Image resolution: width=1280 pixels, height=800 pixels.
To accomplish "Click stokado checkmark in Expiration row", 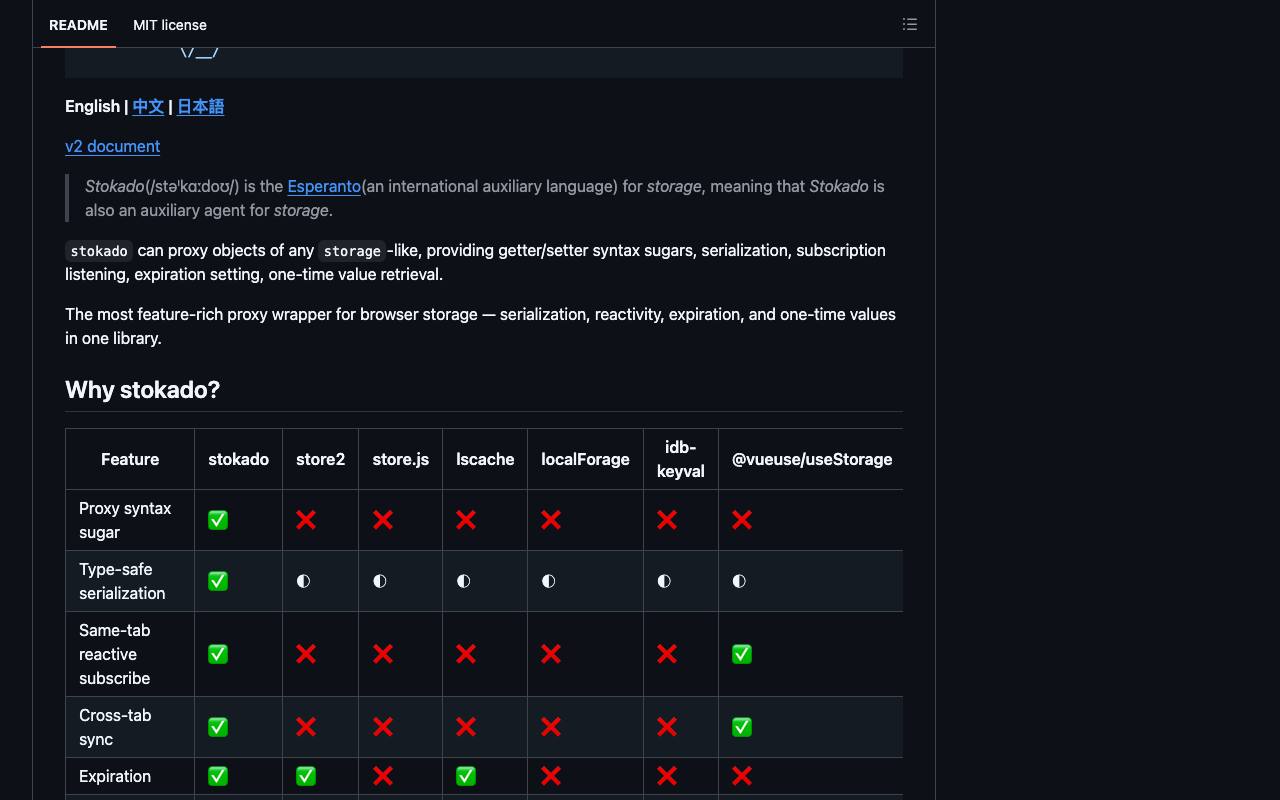I will click(218, 776).
